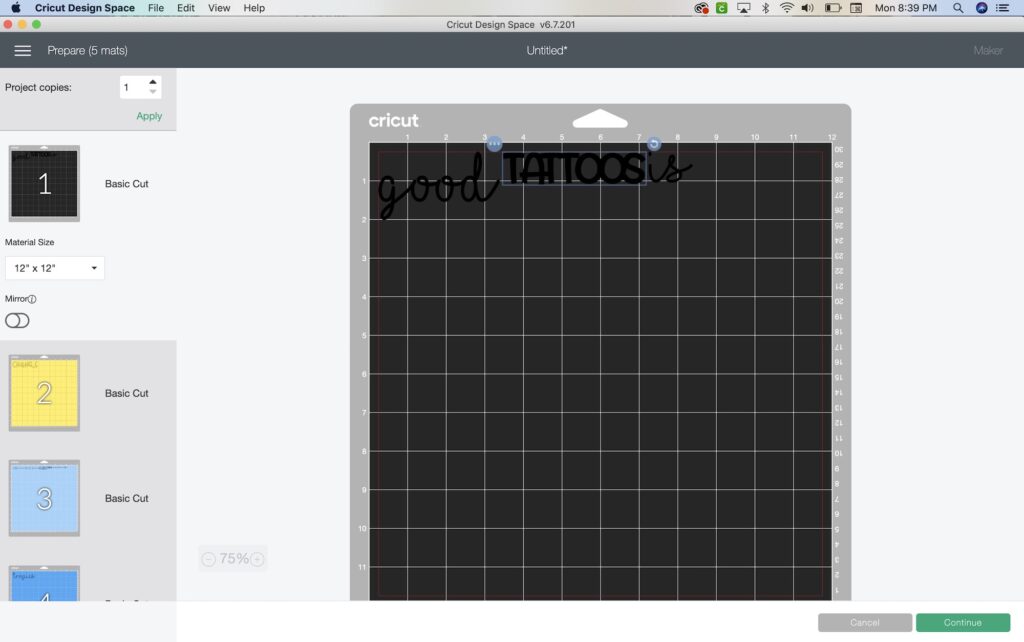Launch Siri from the menu bar
The height and width of the screenshot is (642, 1024).
click(982, 8)
